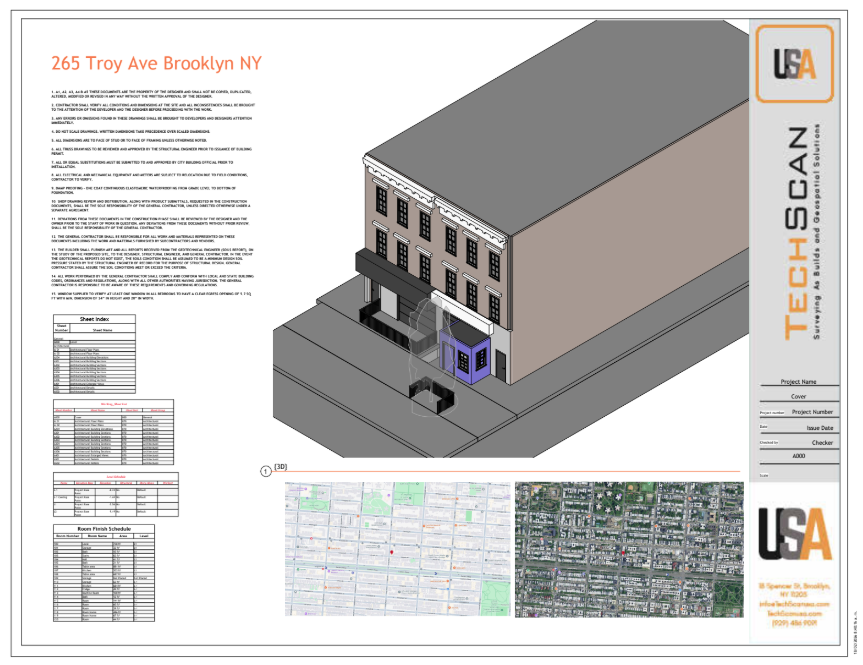Click the A000 sheet number field
The height and width of the screenshot is (665, 863).
798,456
